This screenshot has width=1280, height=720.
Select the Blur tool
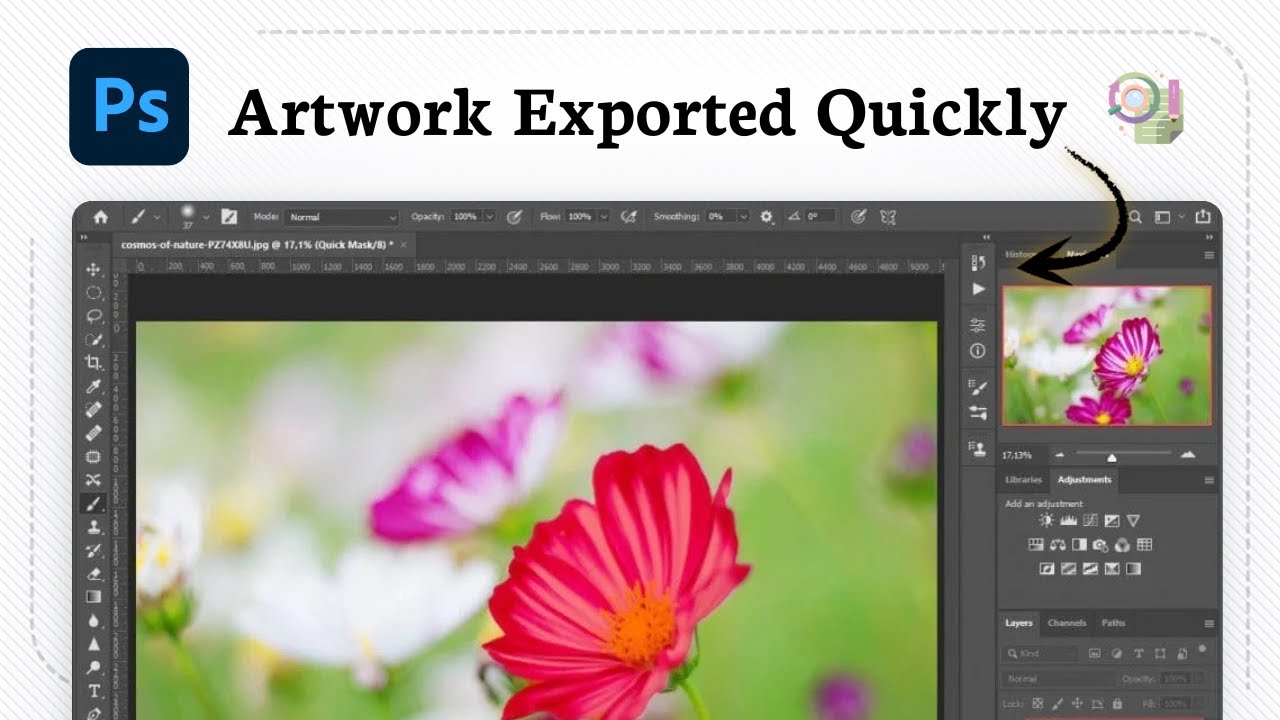94,621
